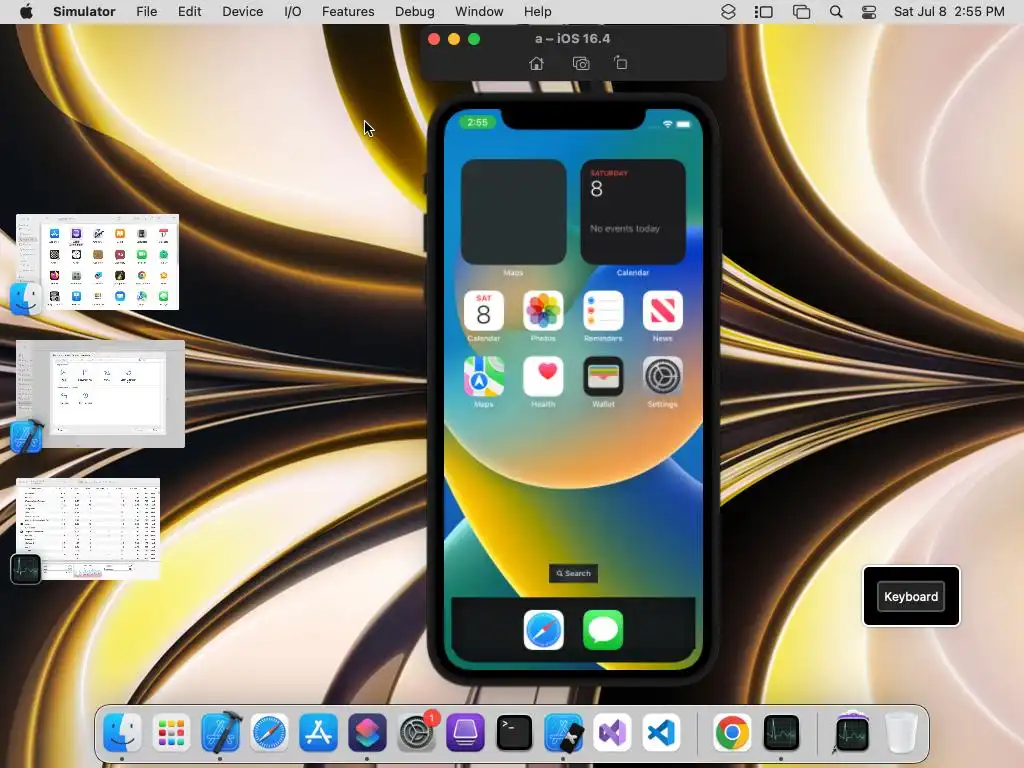
Task: Open the Settings app on iPhone
Action: click(662, 377)
